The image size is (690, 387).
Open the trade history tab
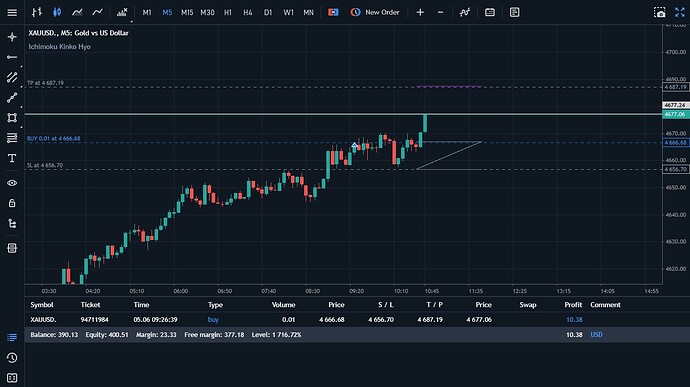pyautogui.click(x=12, y=358)
